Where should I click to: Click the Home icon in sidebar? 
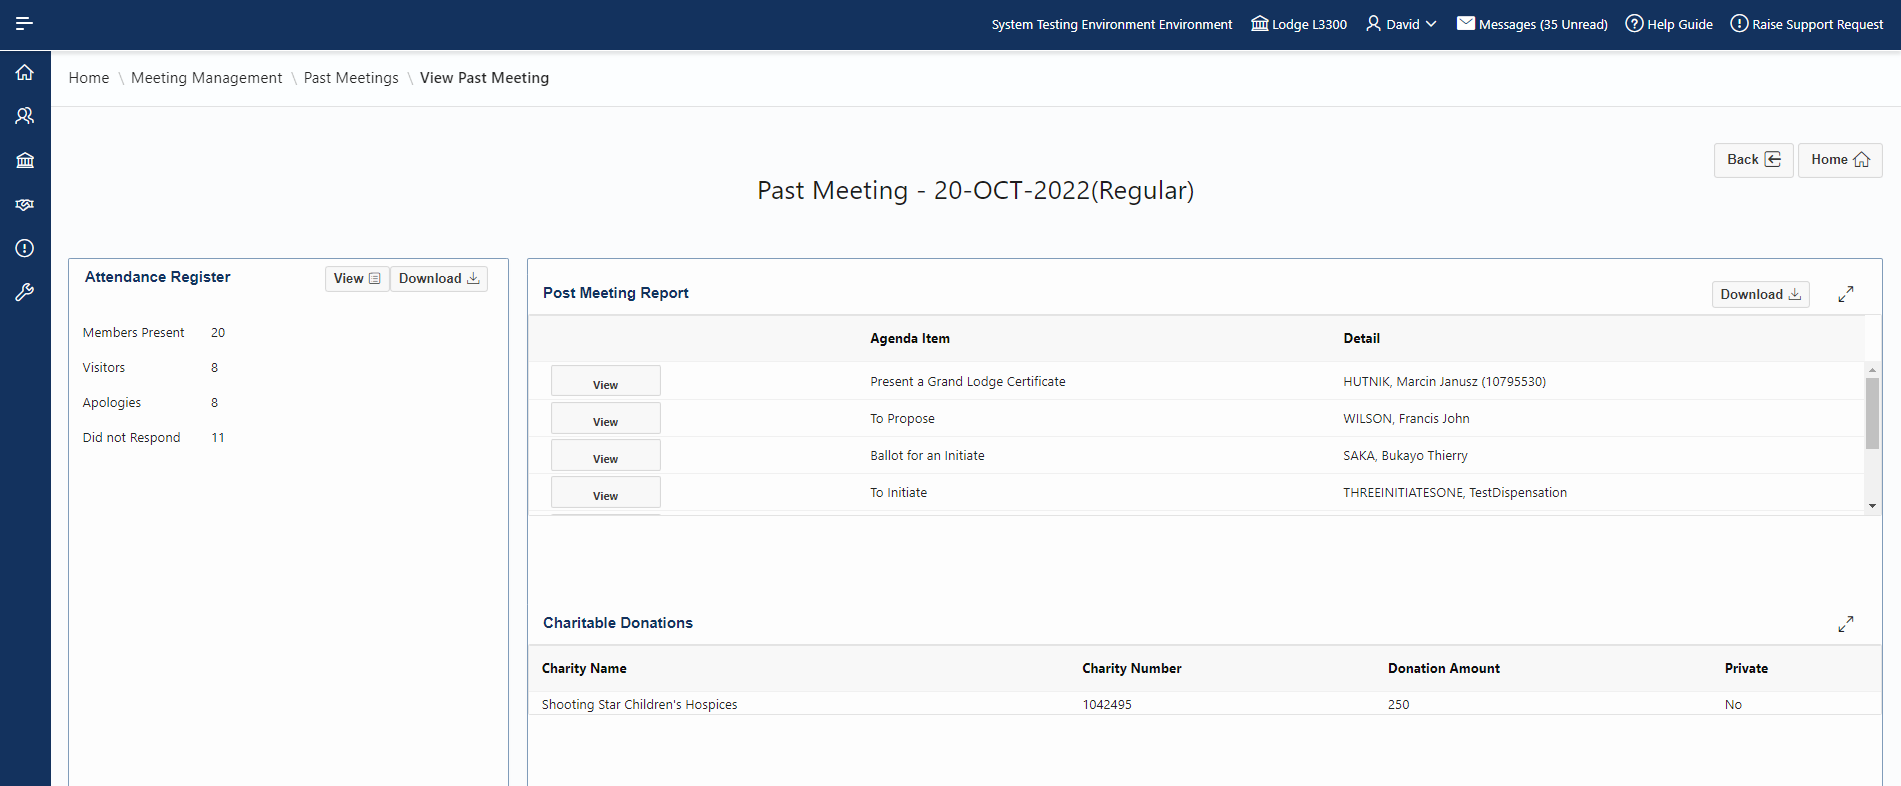point(25,72)
